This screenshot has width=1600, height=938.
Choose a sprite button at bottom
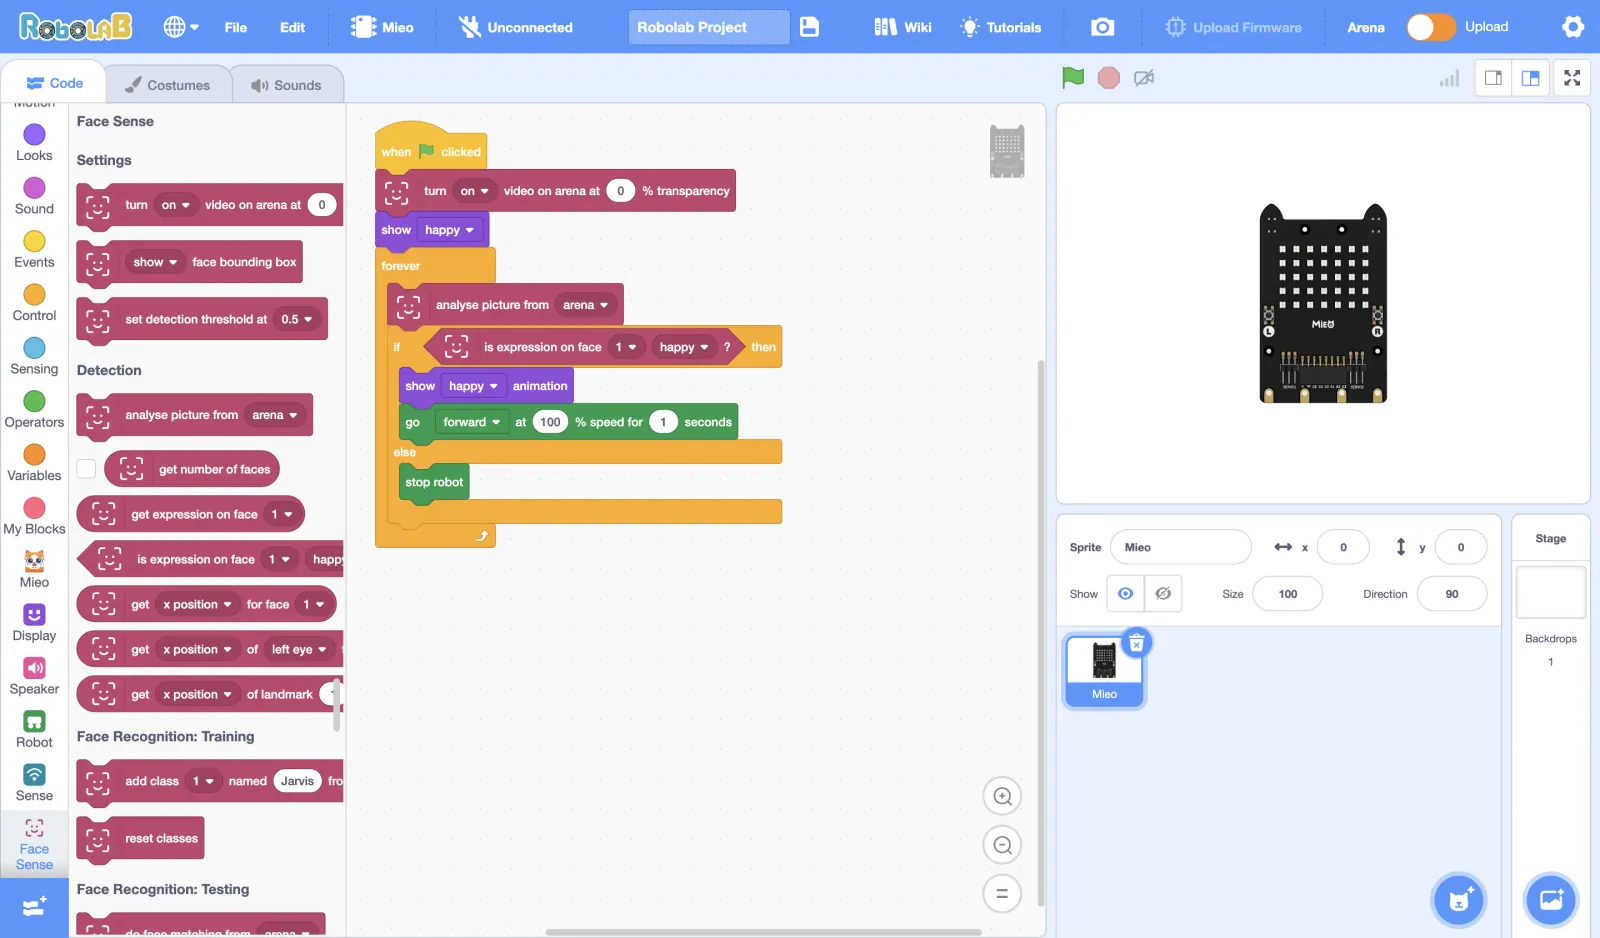[1459, 900]
